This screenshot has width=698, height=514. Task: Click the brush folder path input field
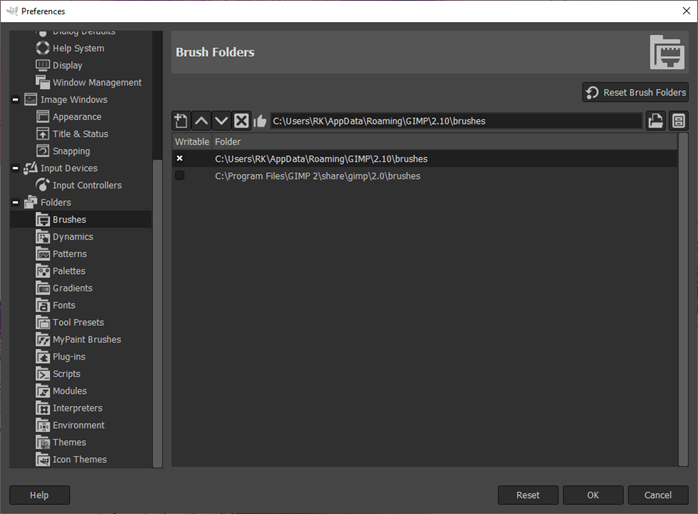coord(456,121)
